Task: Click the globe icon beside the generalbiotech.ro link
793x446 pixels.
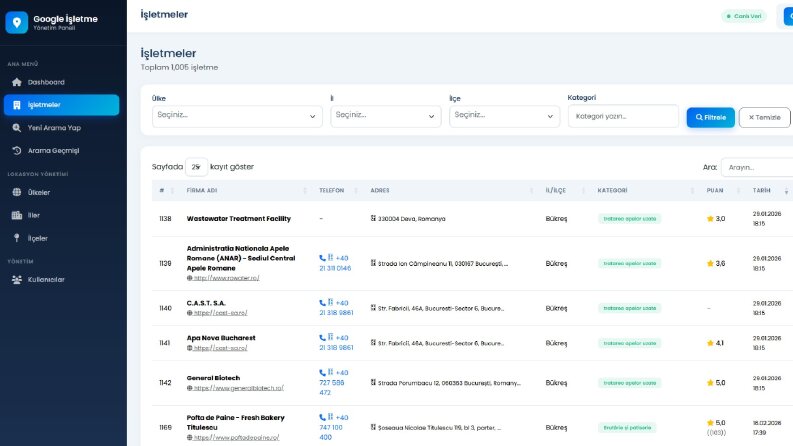Action: pos(190,388)
